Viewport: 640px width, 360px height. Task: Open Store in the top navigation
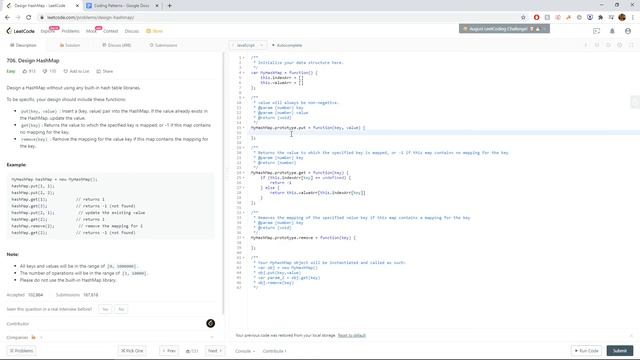[x=155, y=31]
